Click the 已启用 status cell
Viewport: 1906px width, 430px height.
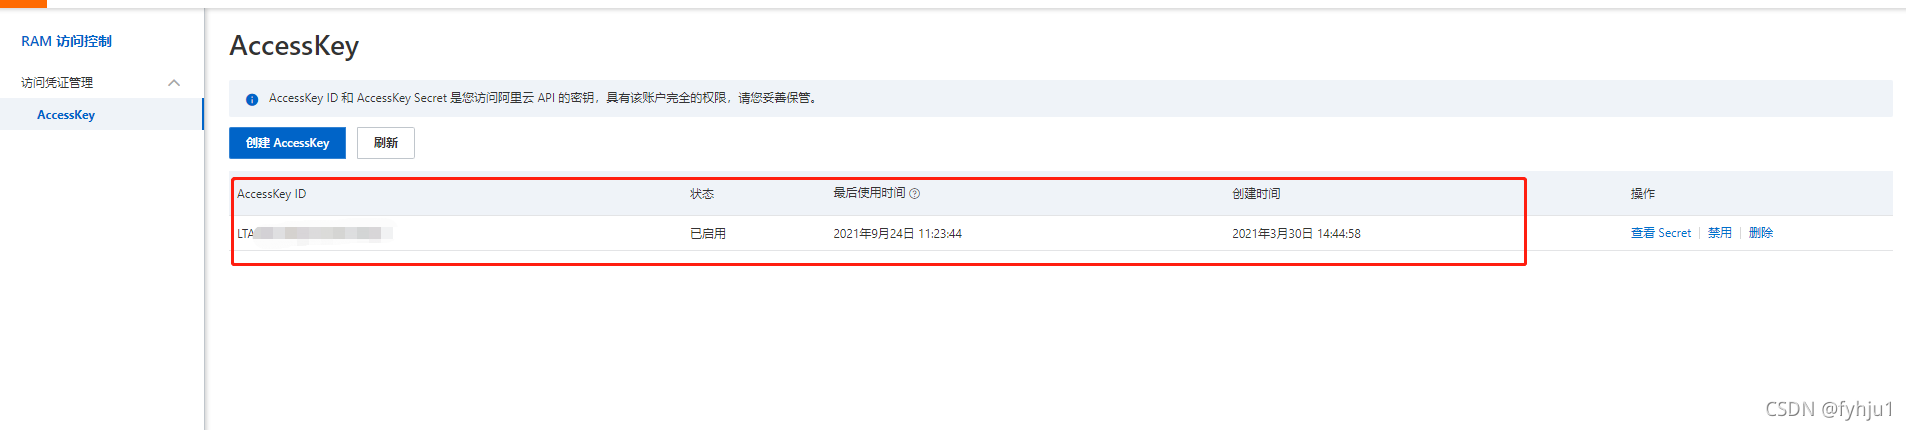[708, 234]
